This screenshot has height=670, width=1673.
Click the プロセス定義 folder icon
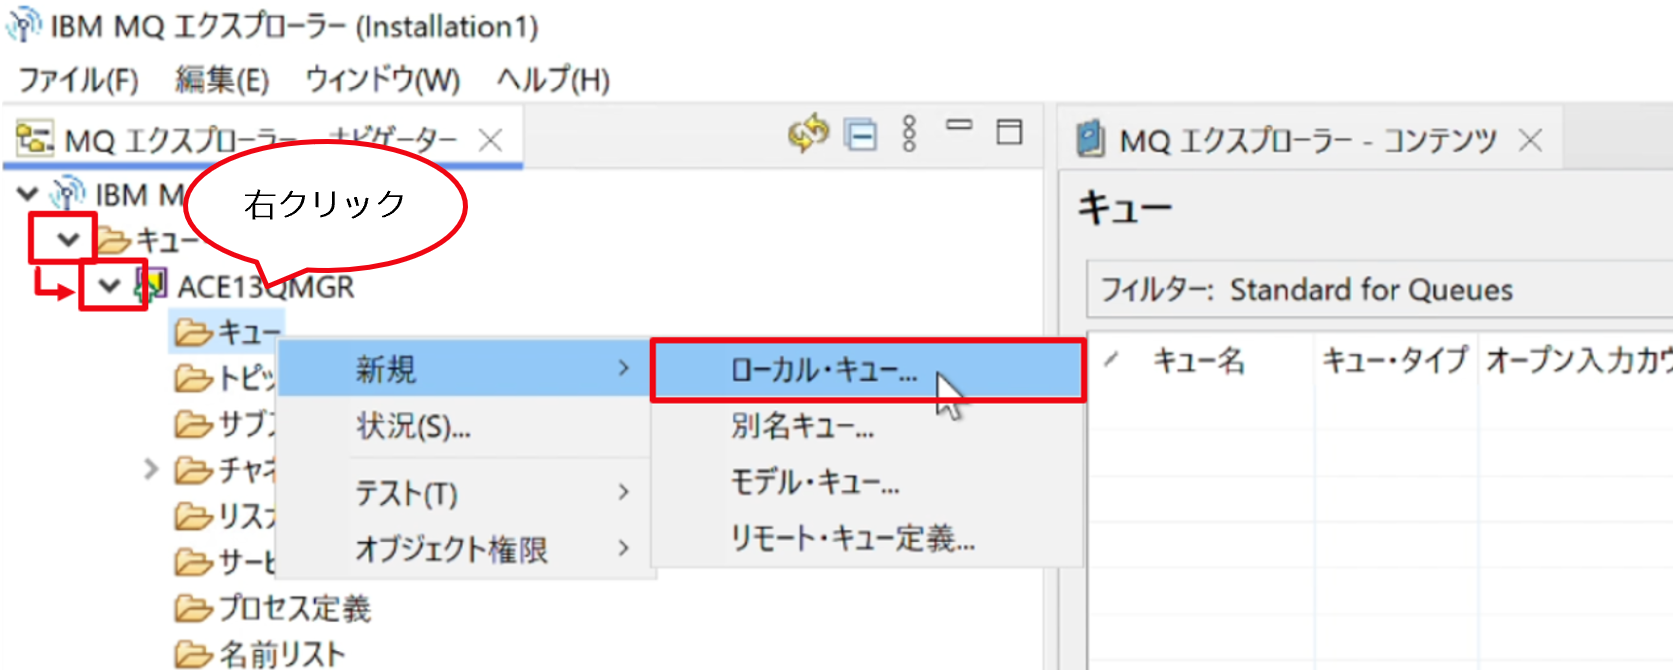[x=194, y=608]
